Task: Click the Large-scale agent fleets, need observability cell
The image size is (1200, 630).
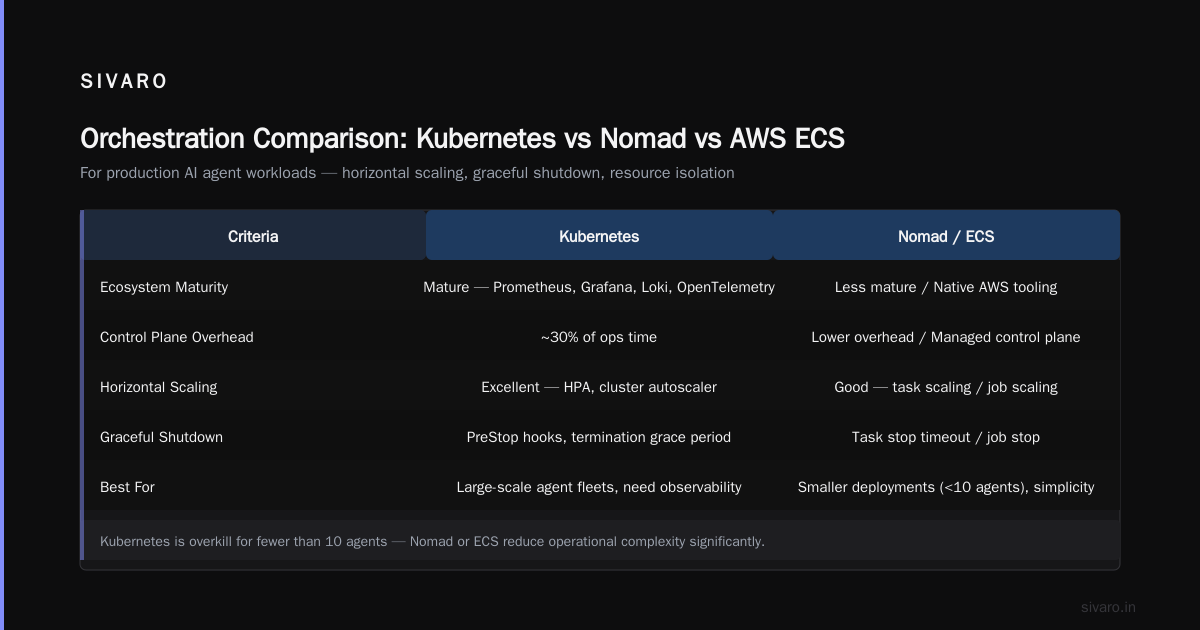Action: (599, 487)
